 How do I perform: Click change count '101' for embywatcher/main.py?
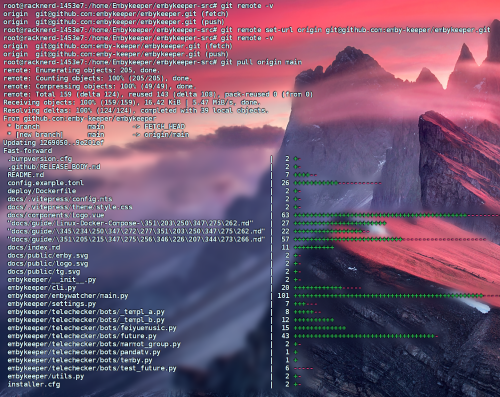(283, 295)
